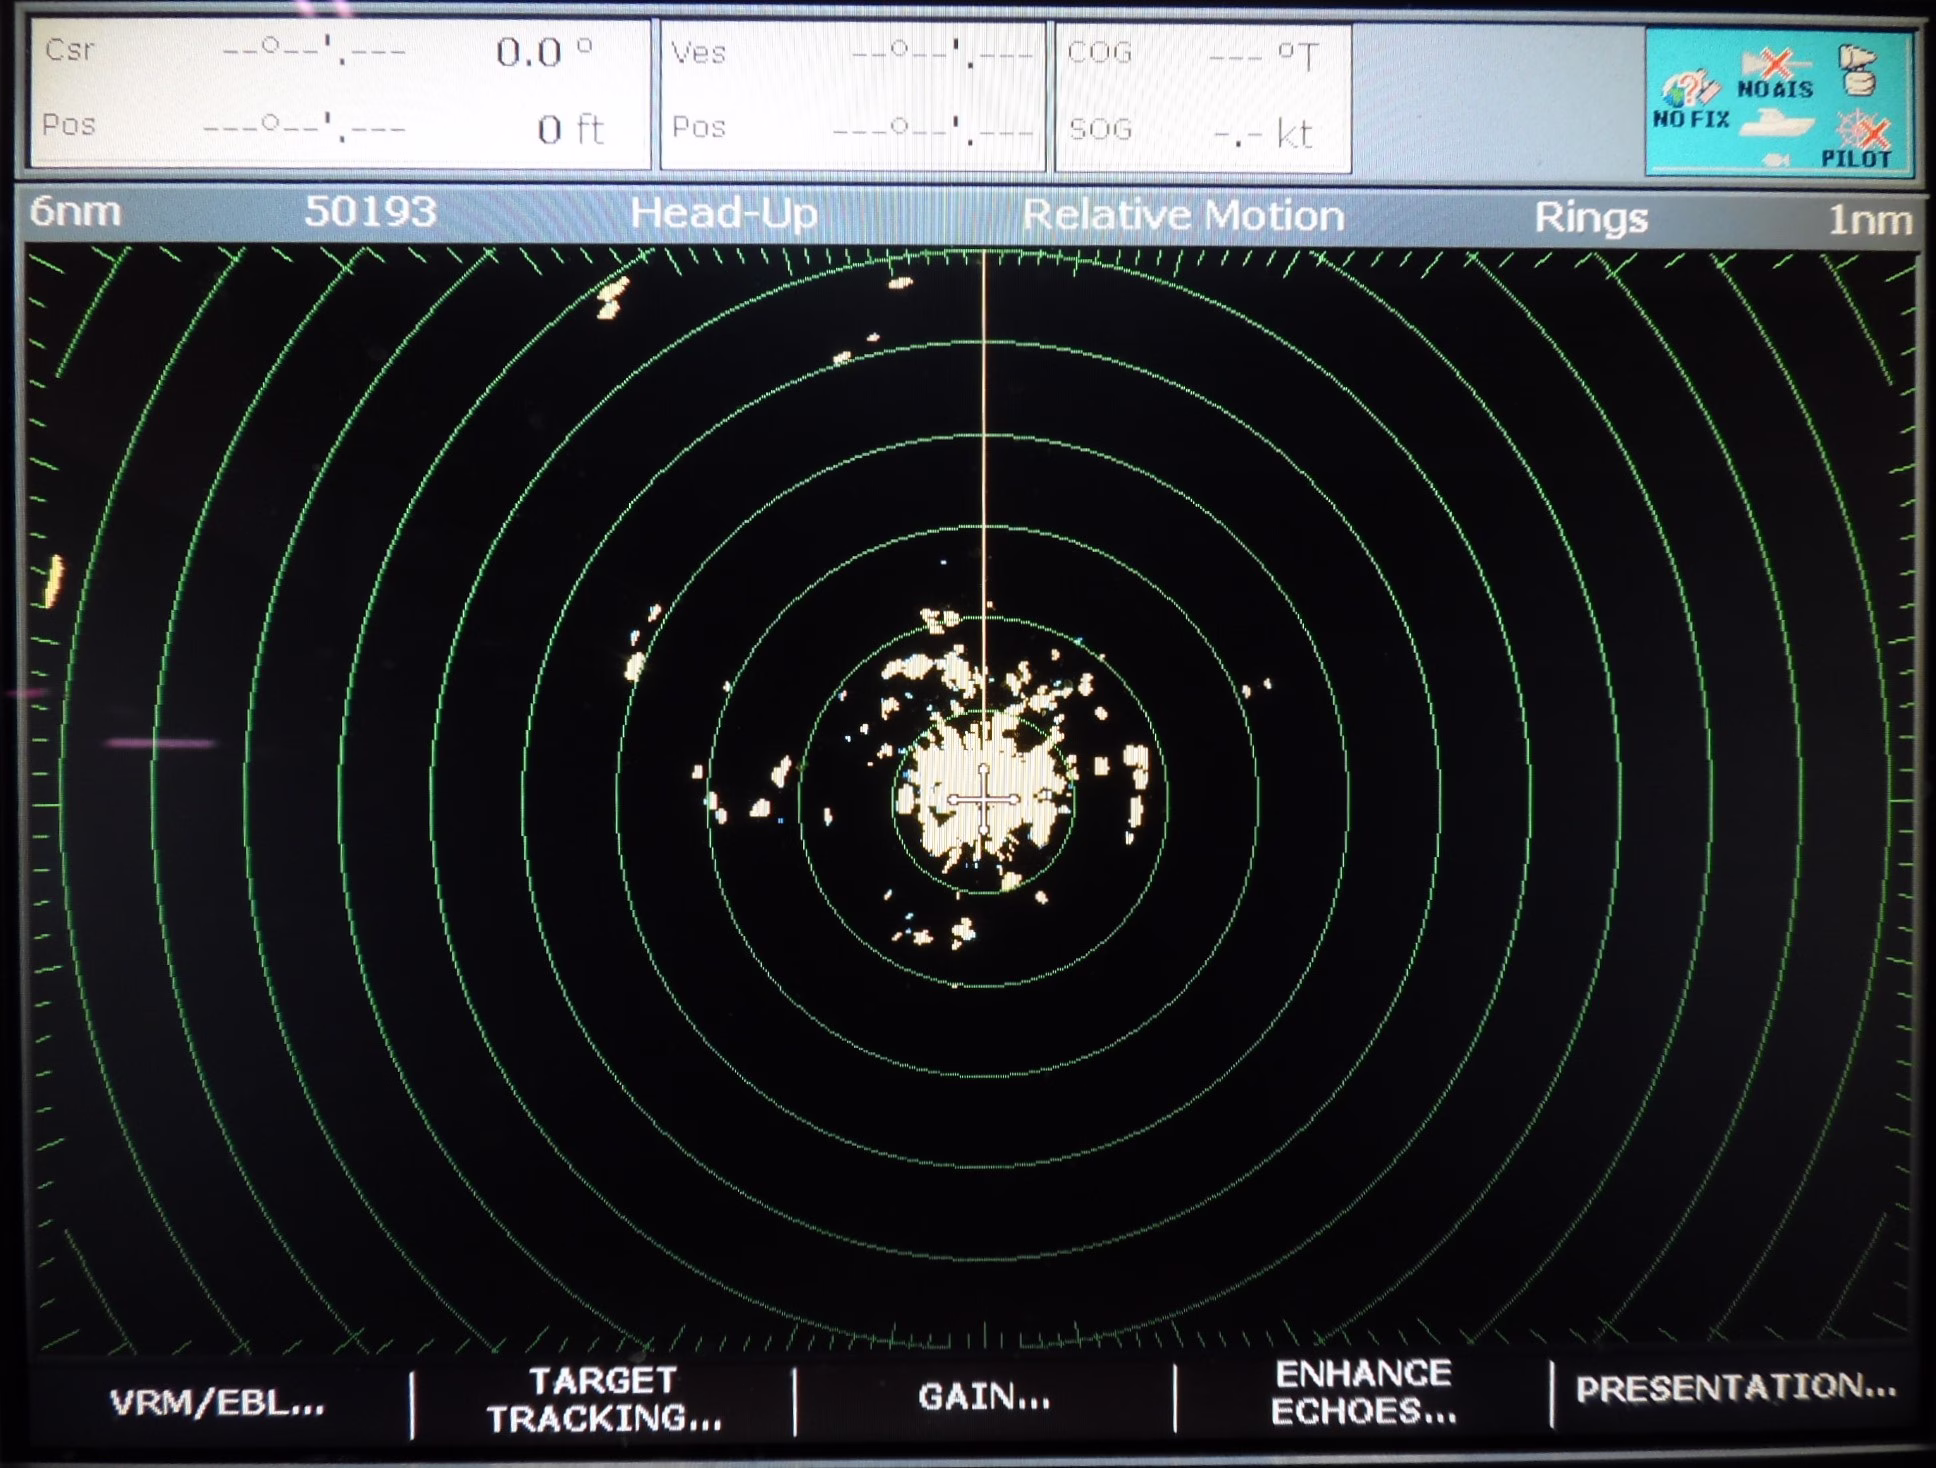Tap the PILOT status text
This screenshot has width=1936, height=1468.
pos(1855,158)
